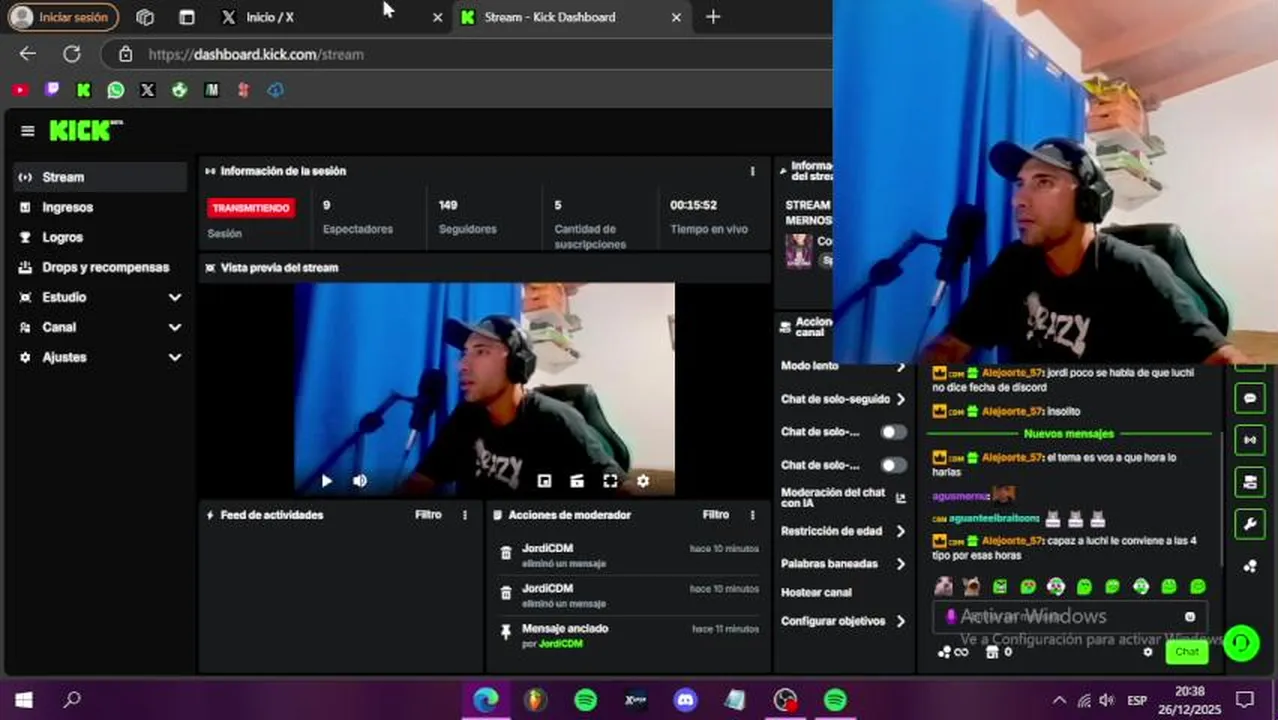Image resolution: width=1278 pixels, height=720 pixels.
Task: Open Configurar objetivos
Action: 844,621
